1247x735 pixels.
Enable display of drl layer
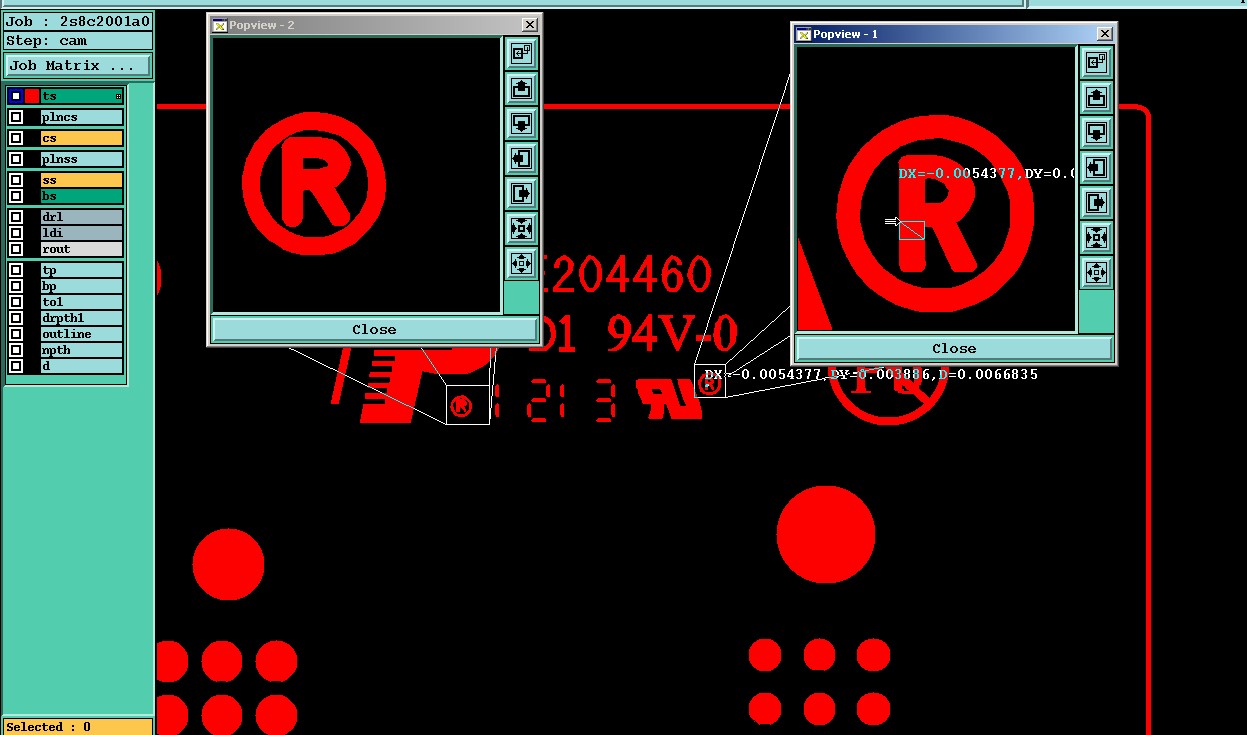click(x=16, y=217)
